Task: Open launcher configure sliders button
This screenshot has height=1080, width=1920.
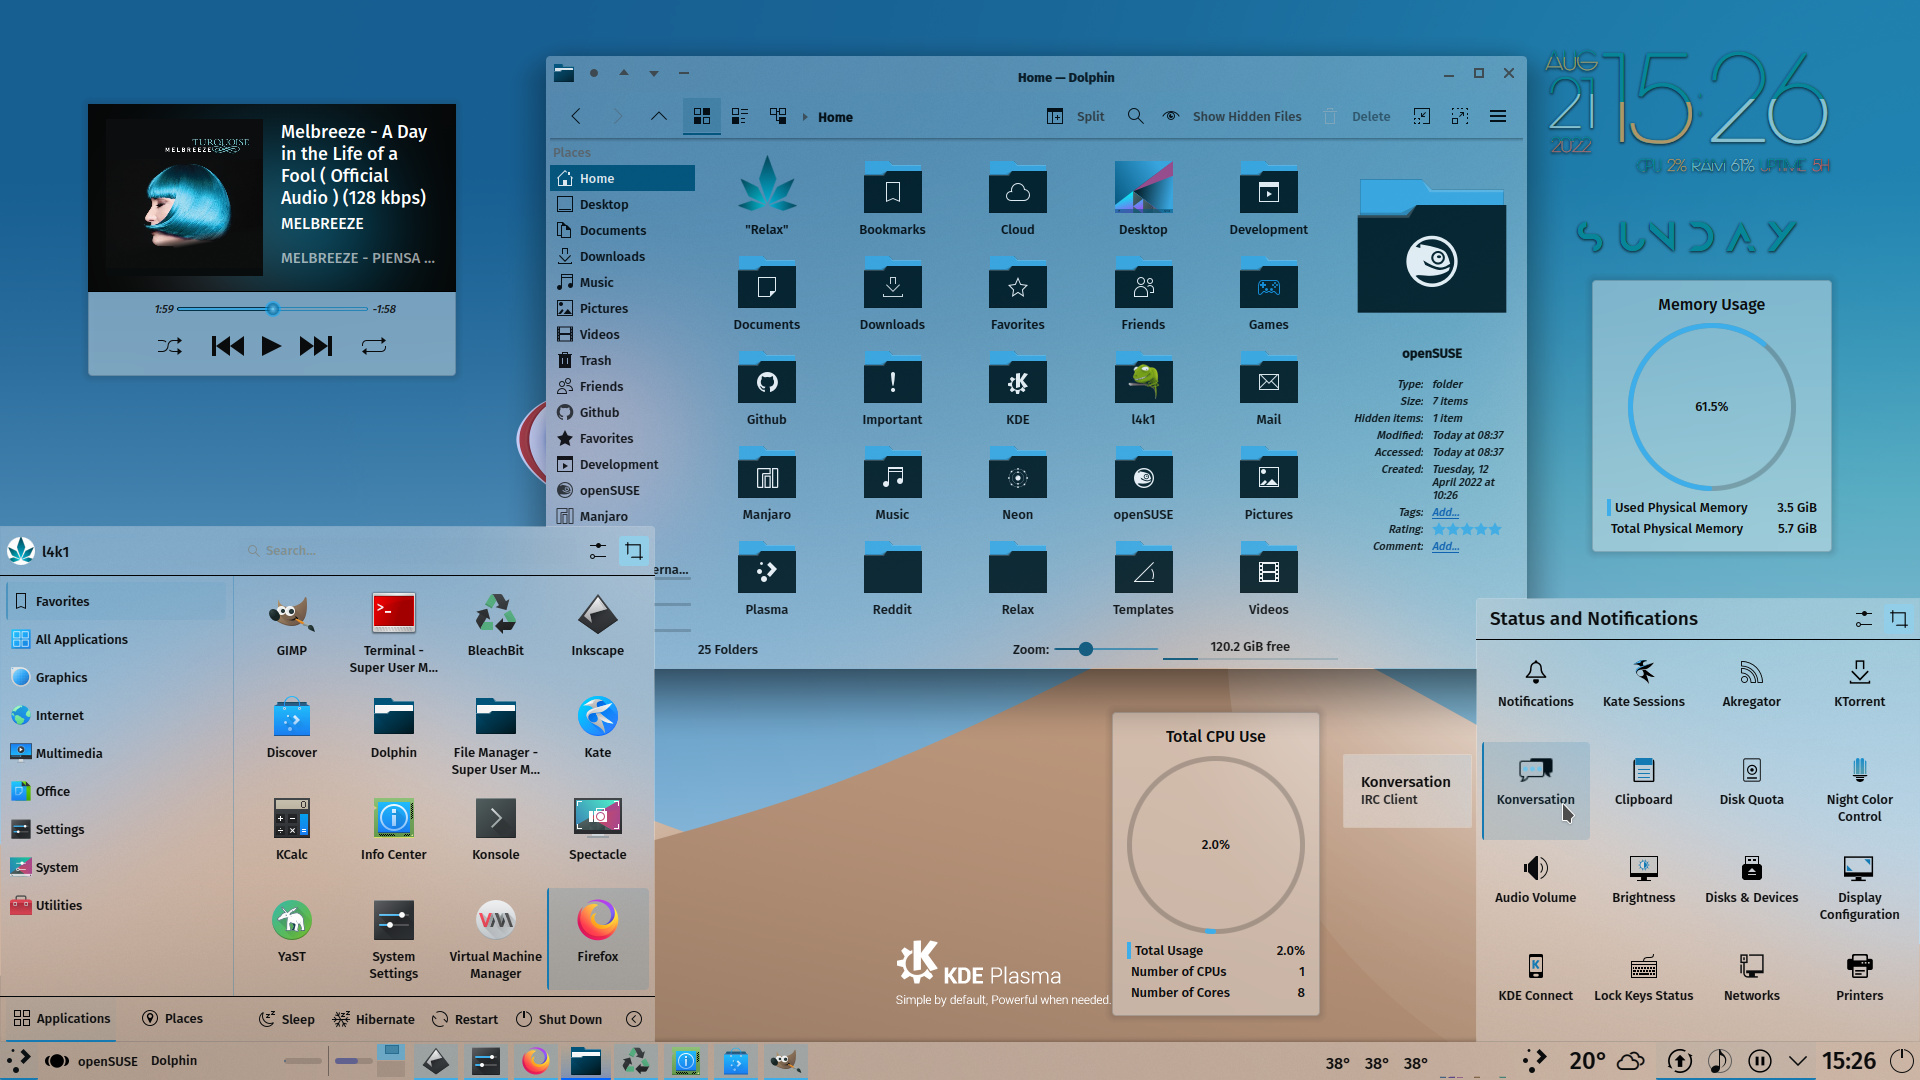Action: tap(597, 551)
